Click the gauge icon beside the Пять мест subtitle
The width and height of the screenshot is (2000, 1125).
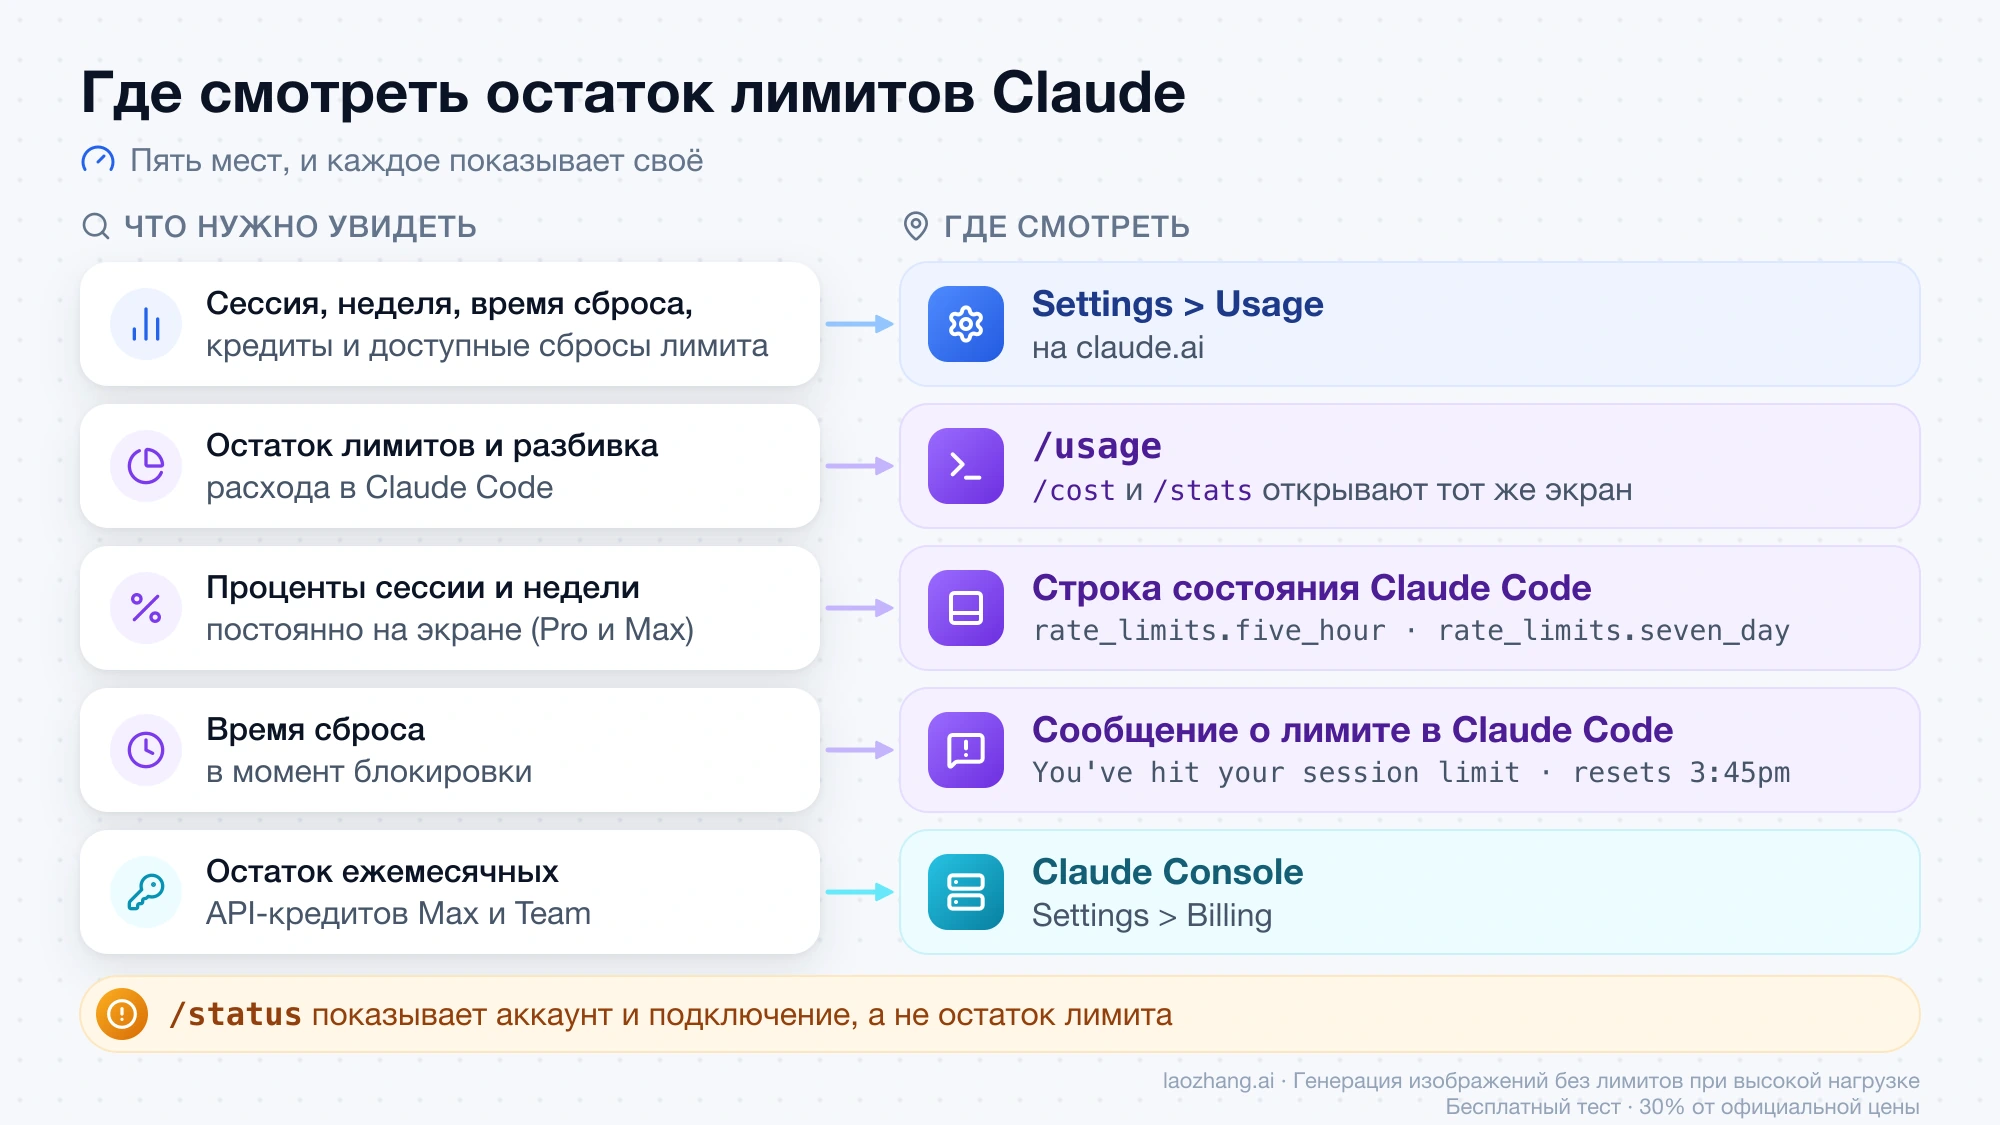pyautogui.click(x=98, y=160)
